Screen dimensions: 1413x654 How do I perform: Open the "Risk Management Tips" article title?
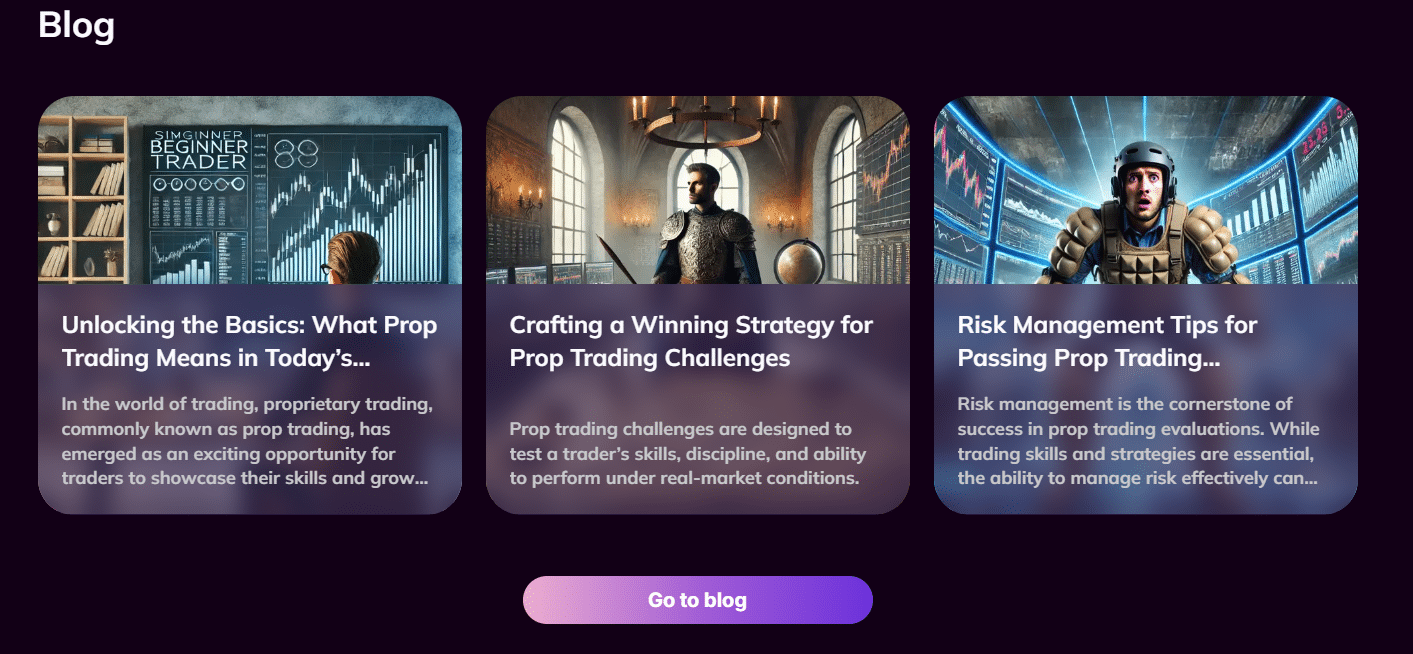pyautogui.click(x=1107, y=341)
